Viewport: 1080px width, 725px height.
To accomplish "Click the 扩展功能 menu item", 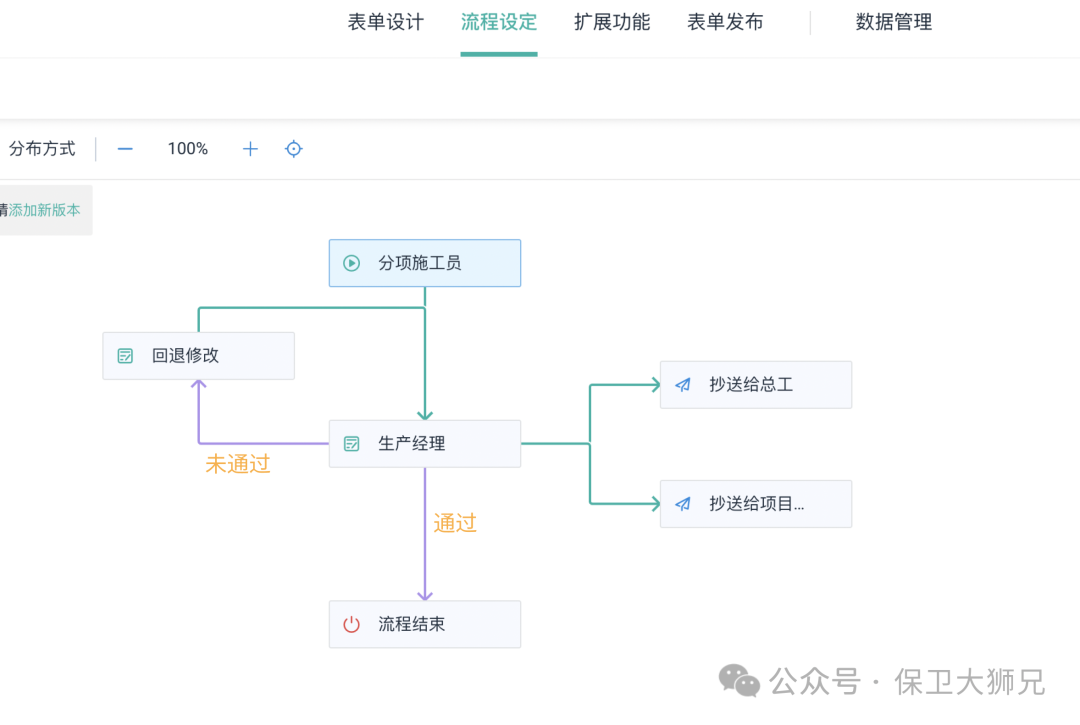I will click(x=612, y=21).
